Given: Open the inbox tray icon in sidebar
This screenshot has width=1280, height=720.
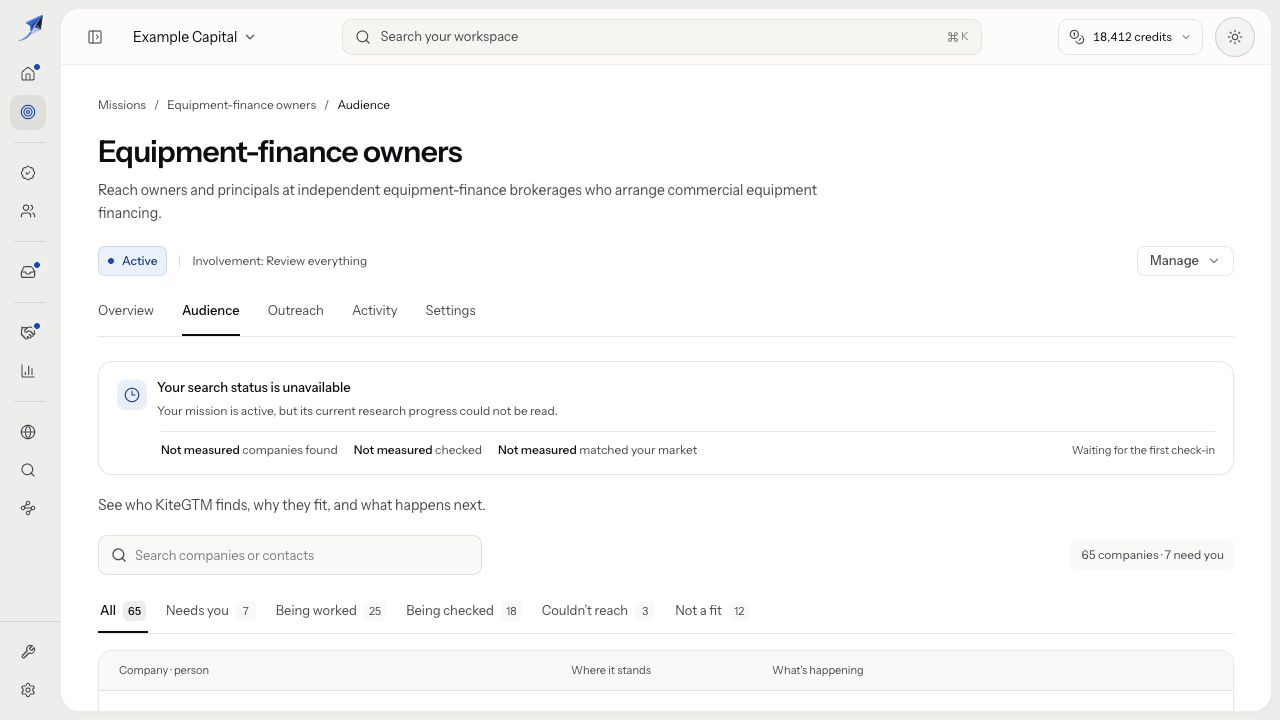Looking at the screenshot, I should coord(28,272).
